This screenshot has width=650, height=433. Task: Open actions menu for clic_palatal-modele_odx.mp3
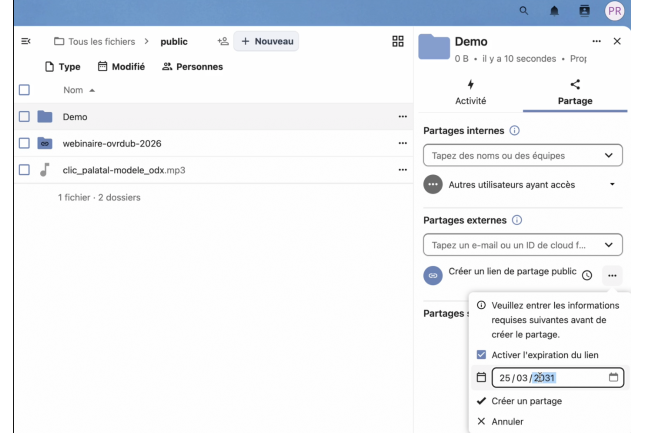click(x=403, y=170)
